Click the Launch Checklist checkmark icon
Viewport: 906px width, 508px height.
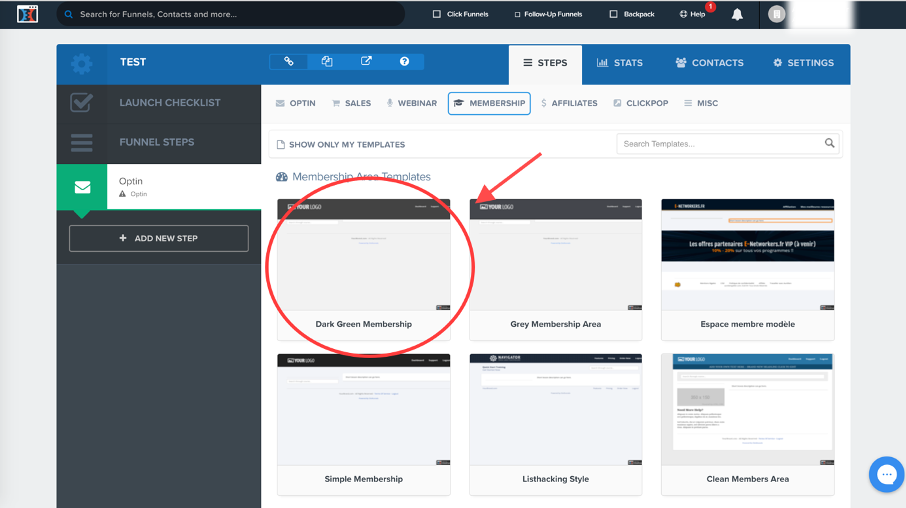pos(81,102)
